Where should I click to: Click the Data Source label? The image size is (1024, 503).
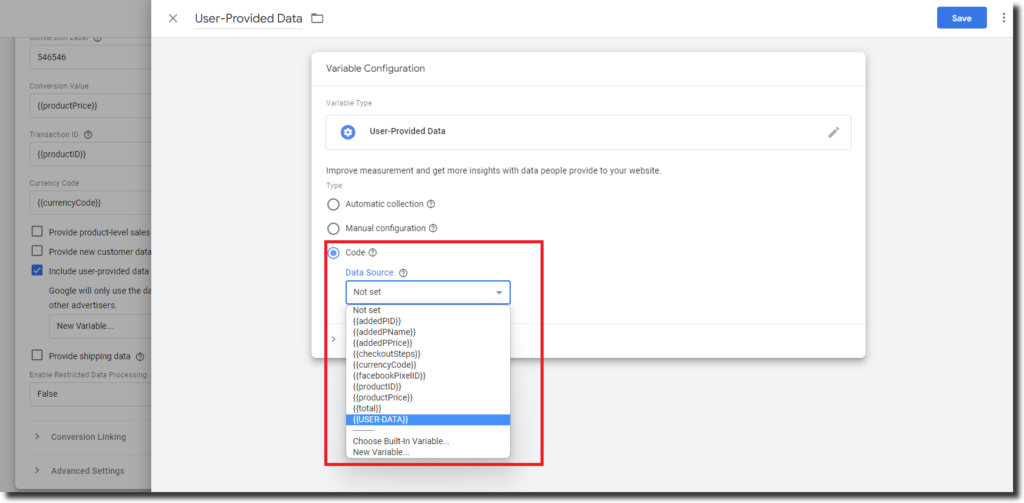coord(370,273)
